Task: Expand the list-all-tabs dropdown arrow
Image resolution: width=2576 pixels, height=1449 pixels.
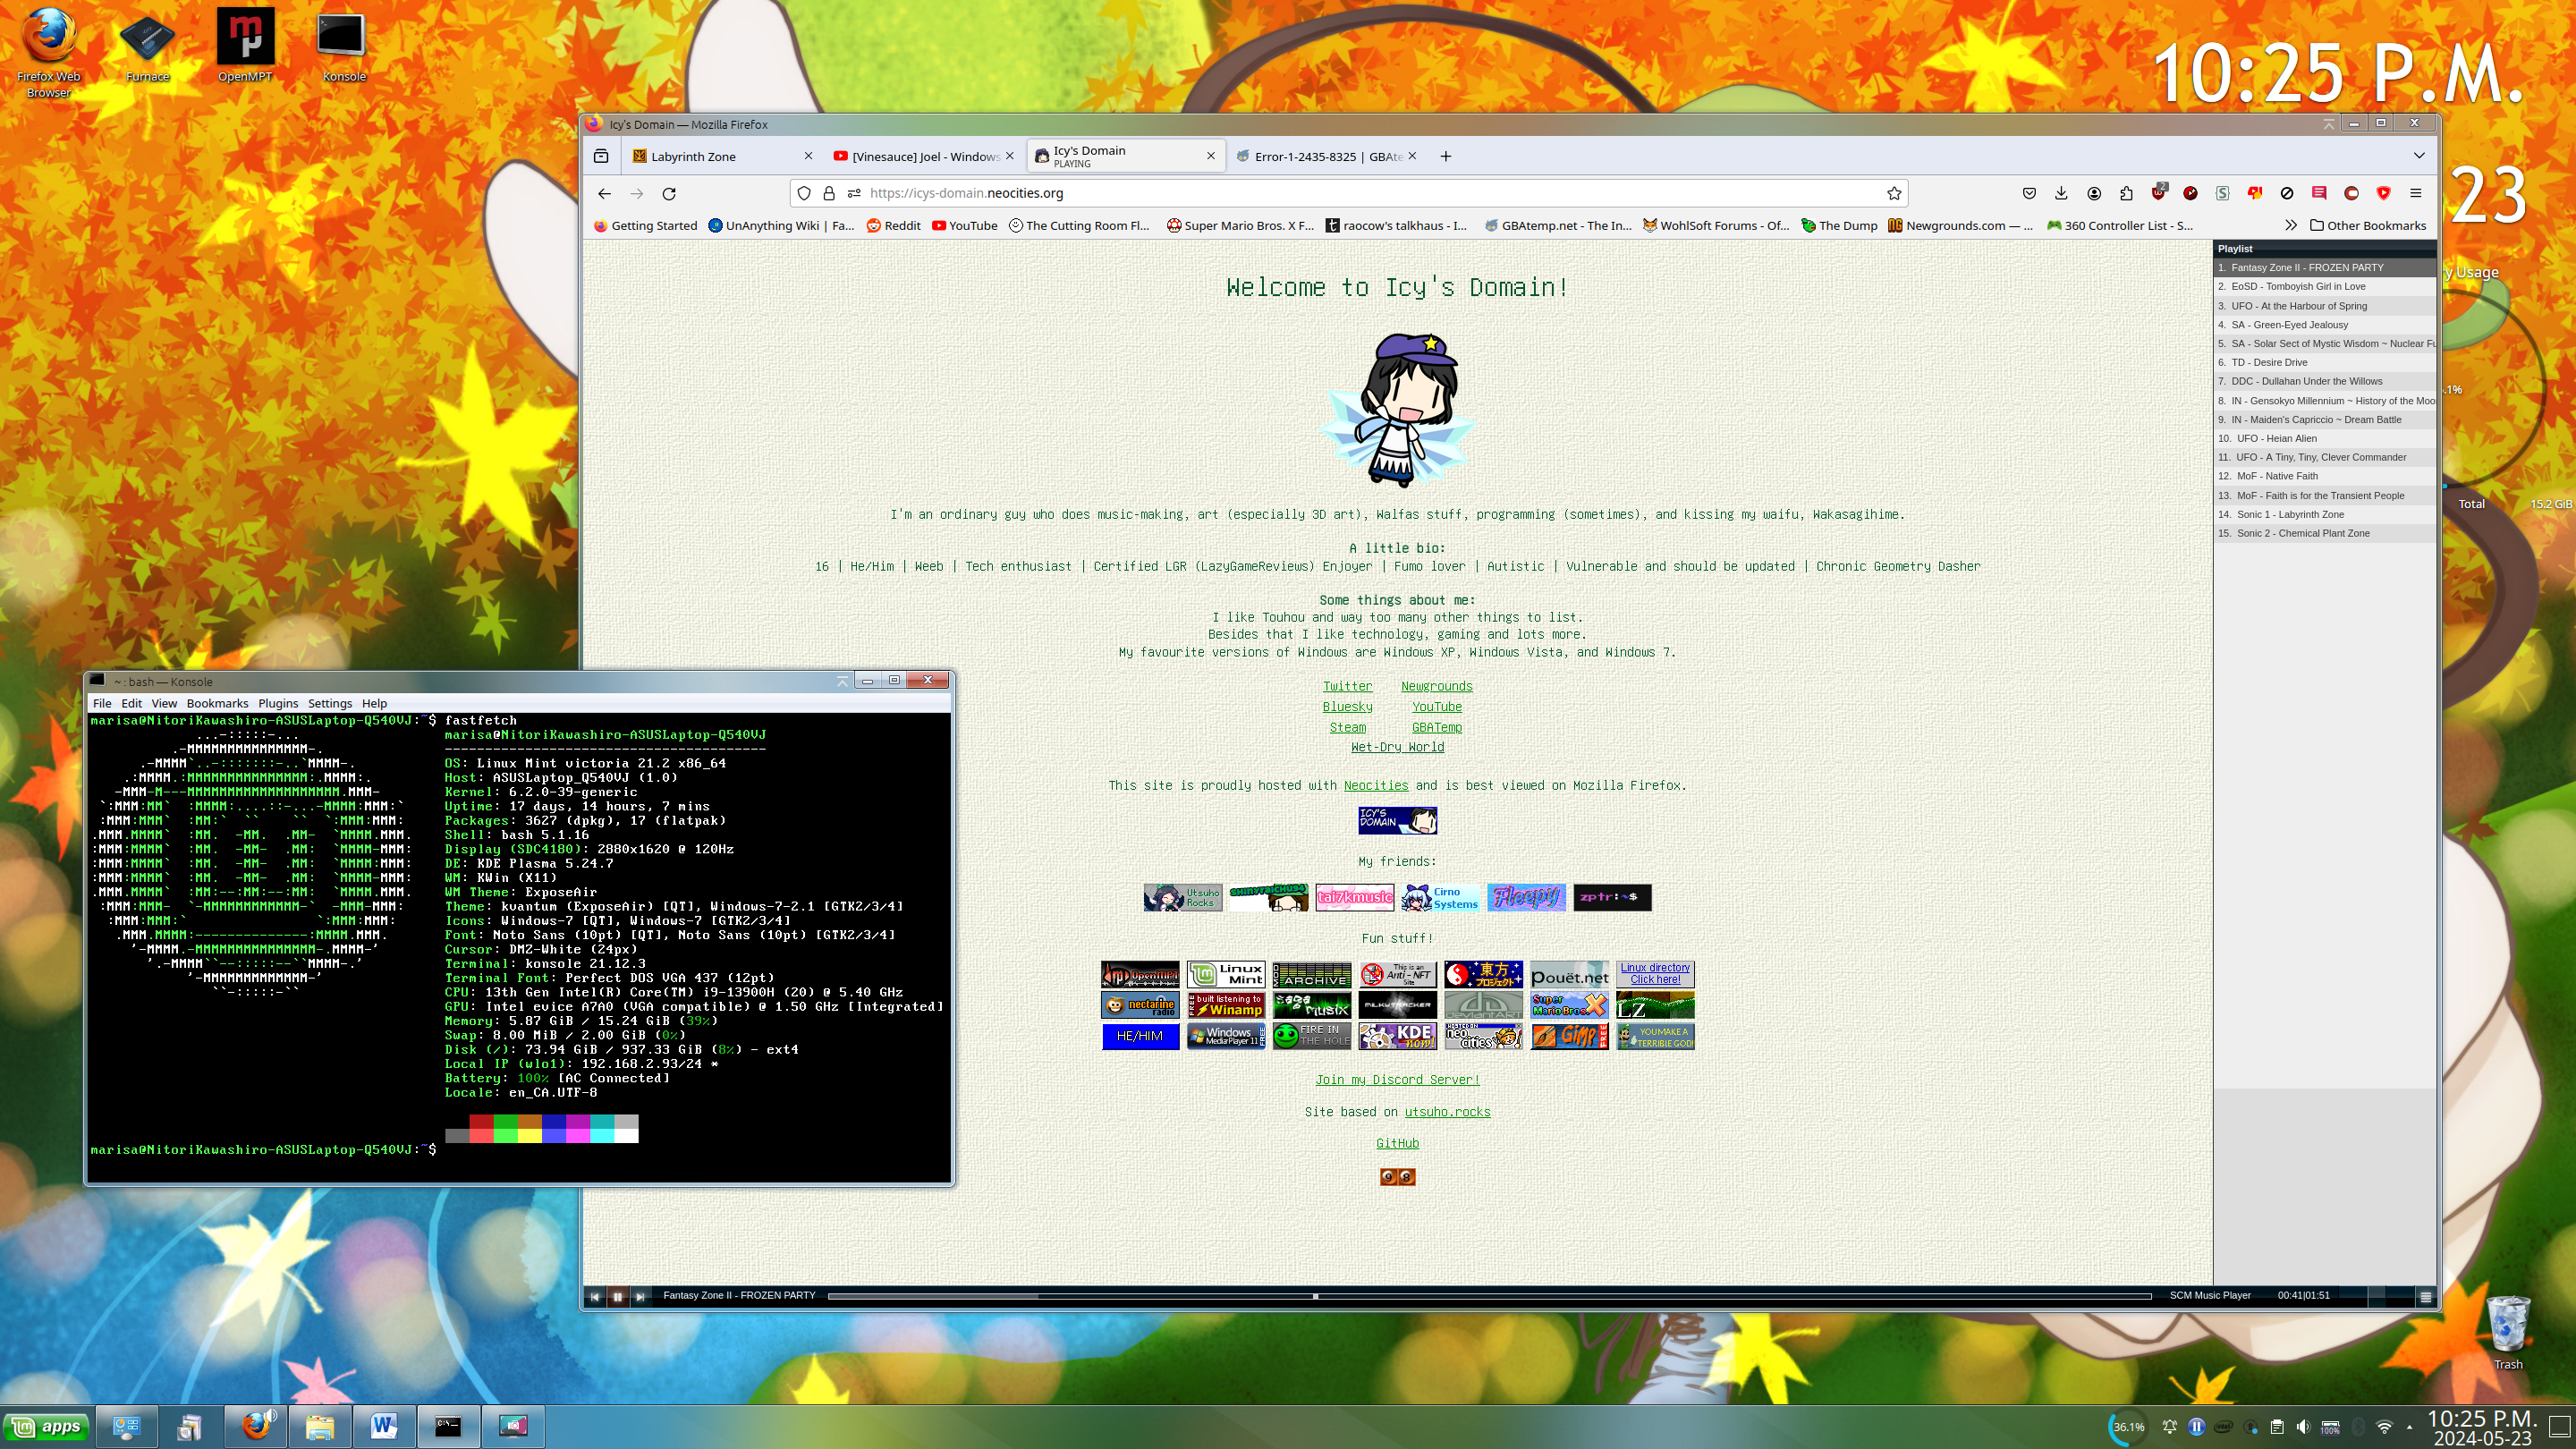Action: point(2419,155)
